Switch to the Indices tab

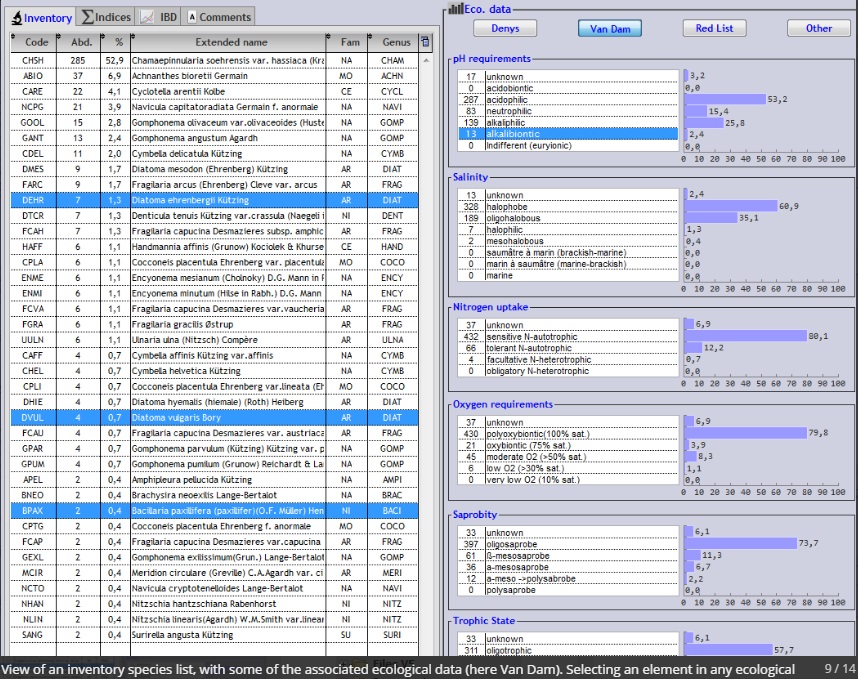point(106,17)
